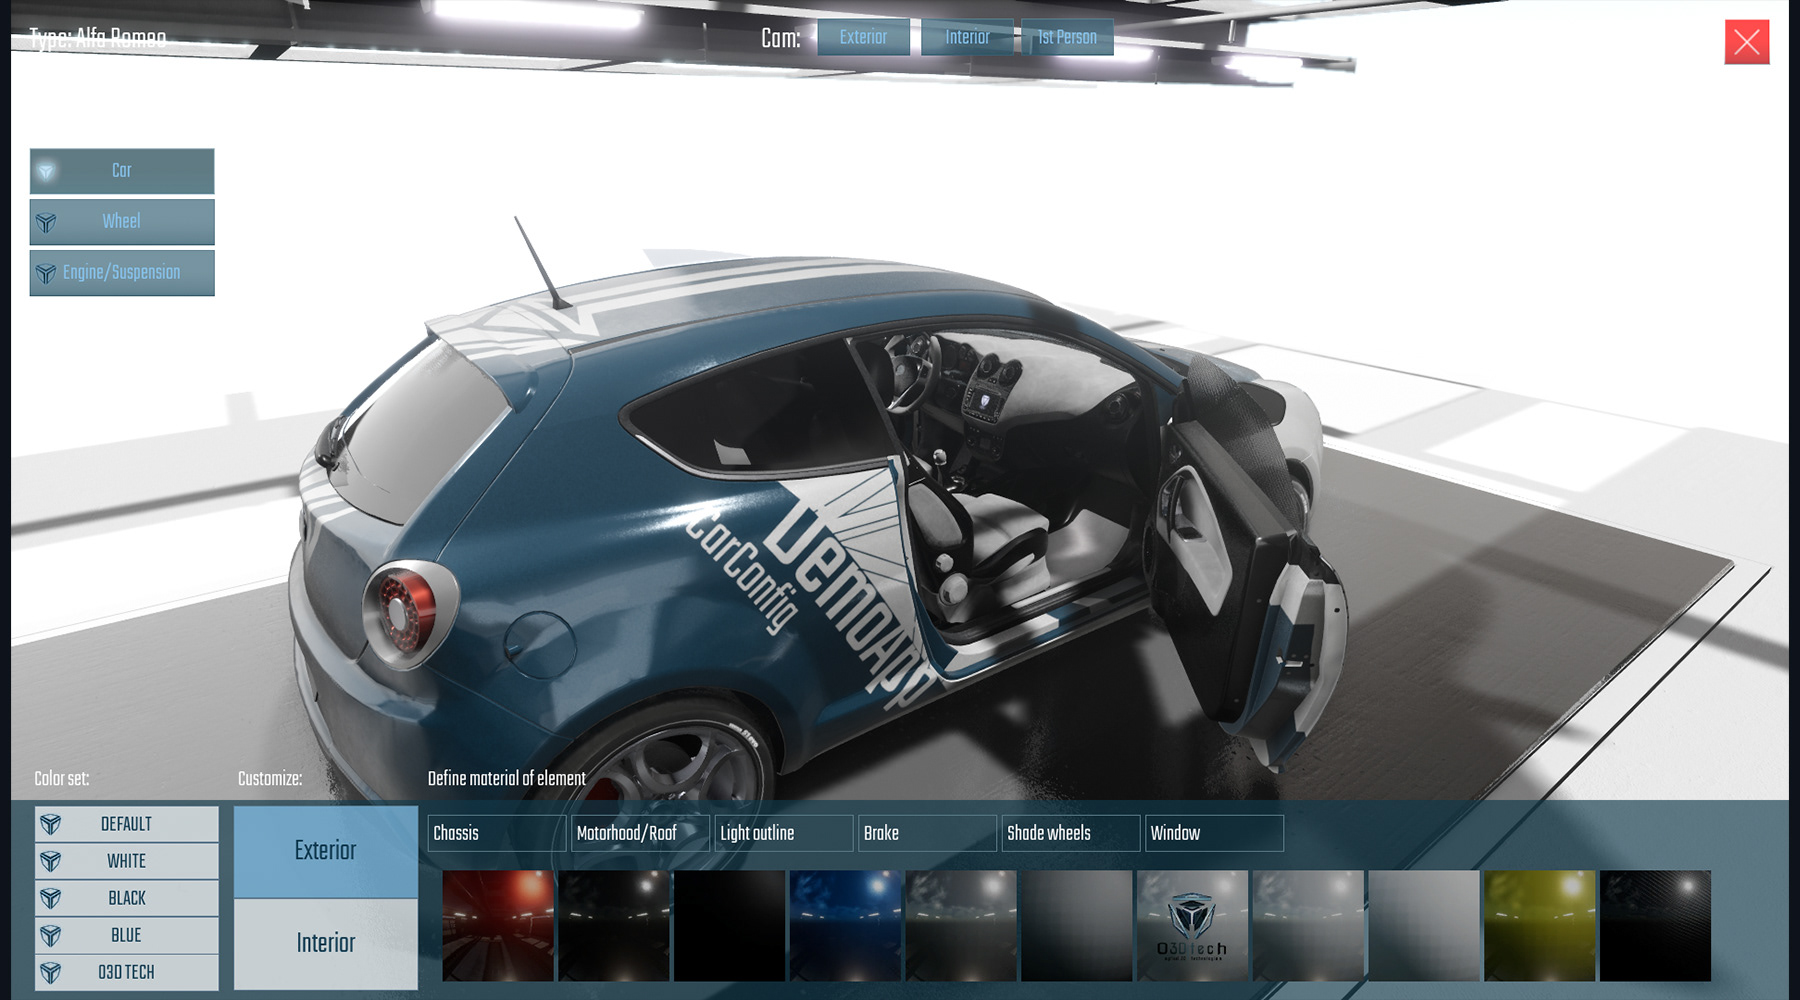Click the cube icon on Wheel button
The height and width of the screenshot is (1000, 1800).
coord(46,222)
